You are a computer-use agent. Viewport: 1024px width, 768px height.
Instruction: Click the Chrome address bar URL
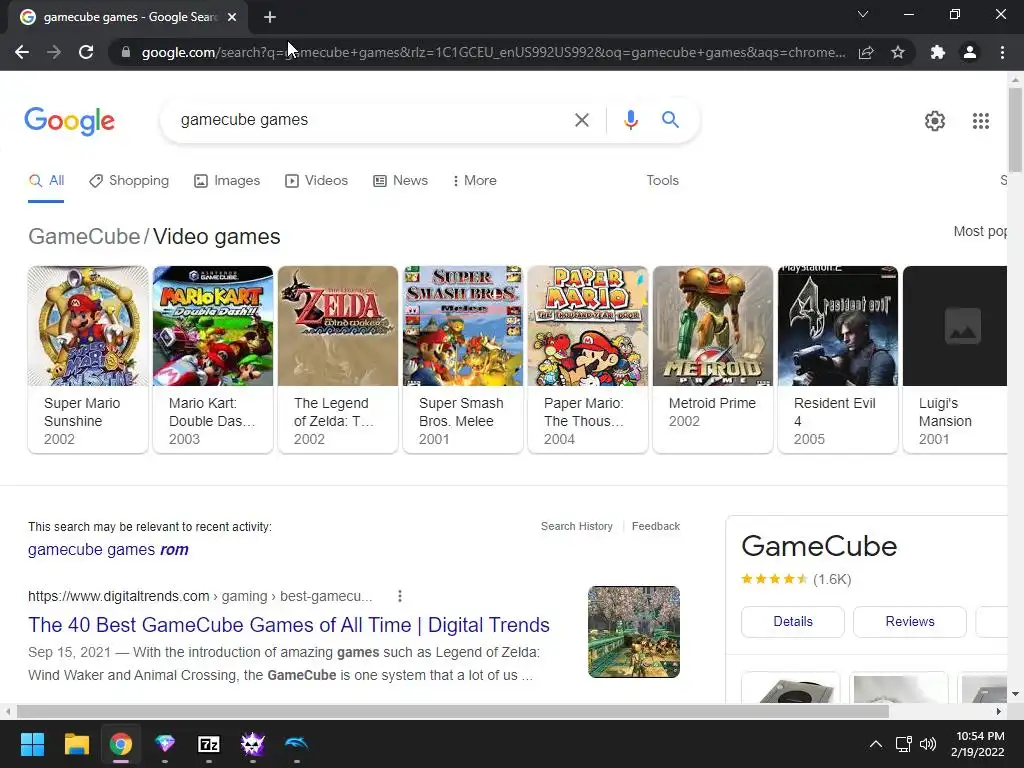click(x=493, y=52)
